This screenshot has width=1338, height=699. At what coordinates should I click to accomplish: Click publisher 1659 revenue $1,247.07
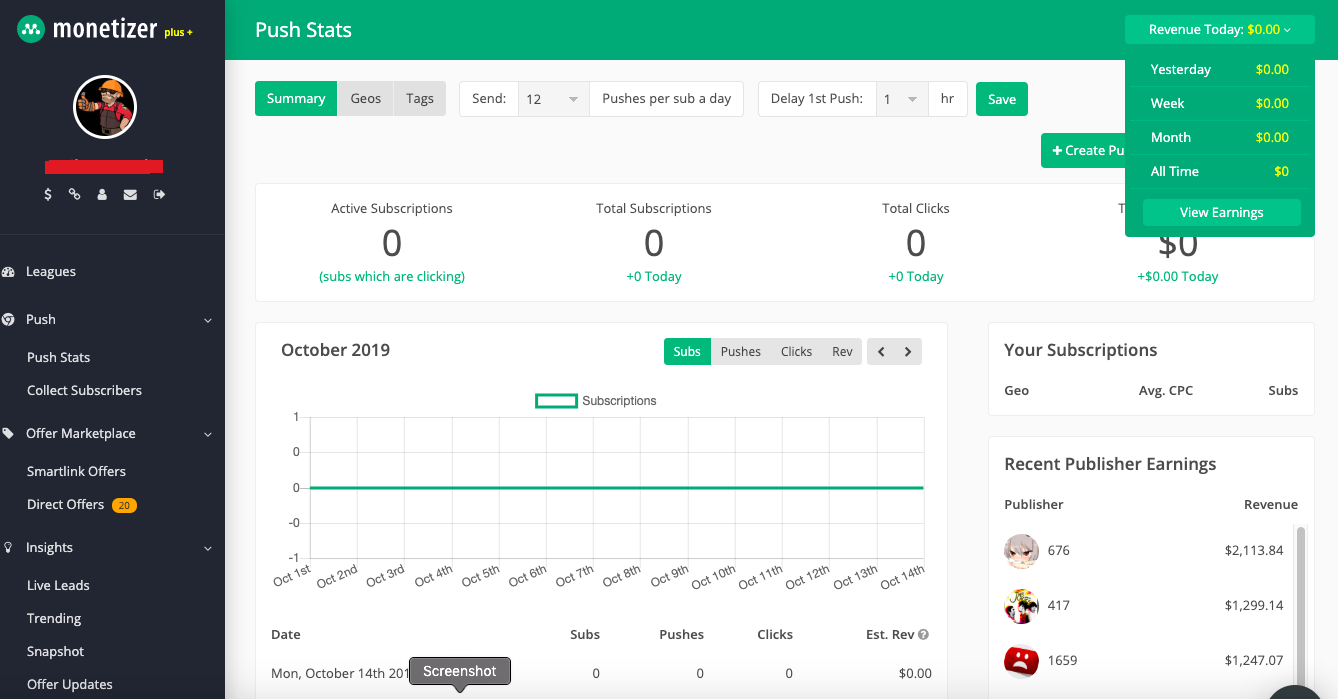[1254, 660]
